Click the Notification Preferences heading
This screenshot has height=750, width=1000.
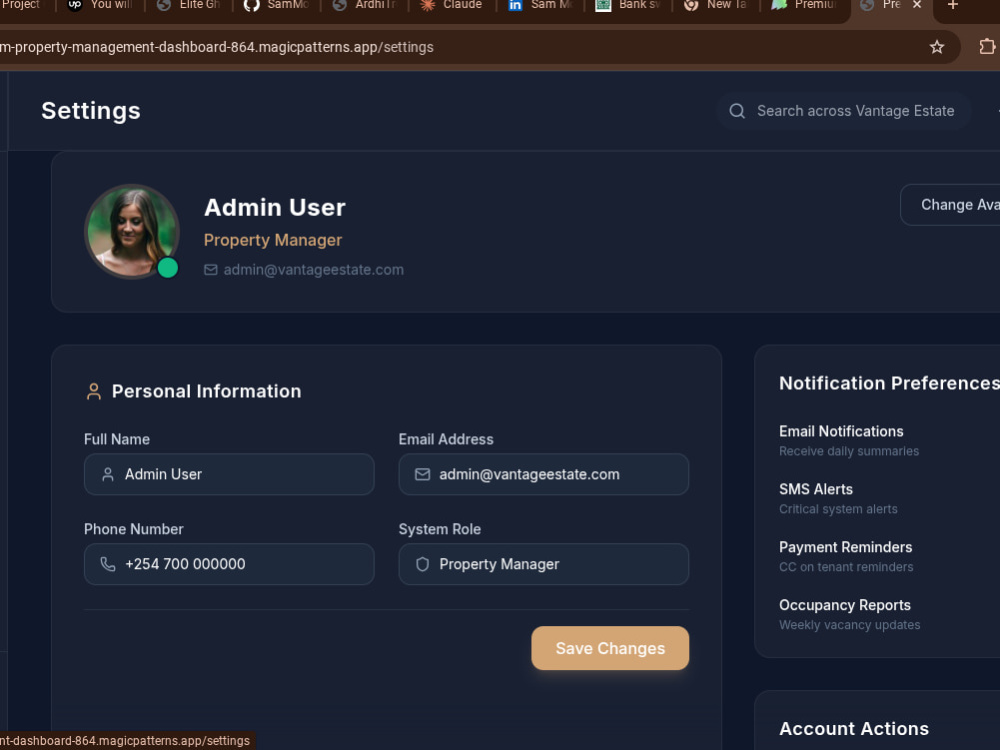[x=890, y=383]
